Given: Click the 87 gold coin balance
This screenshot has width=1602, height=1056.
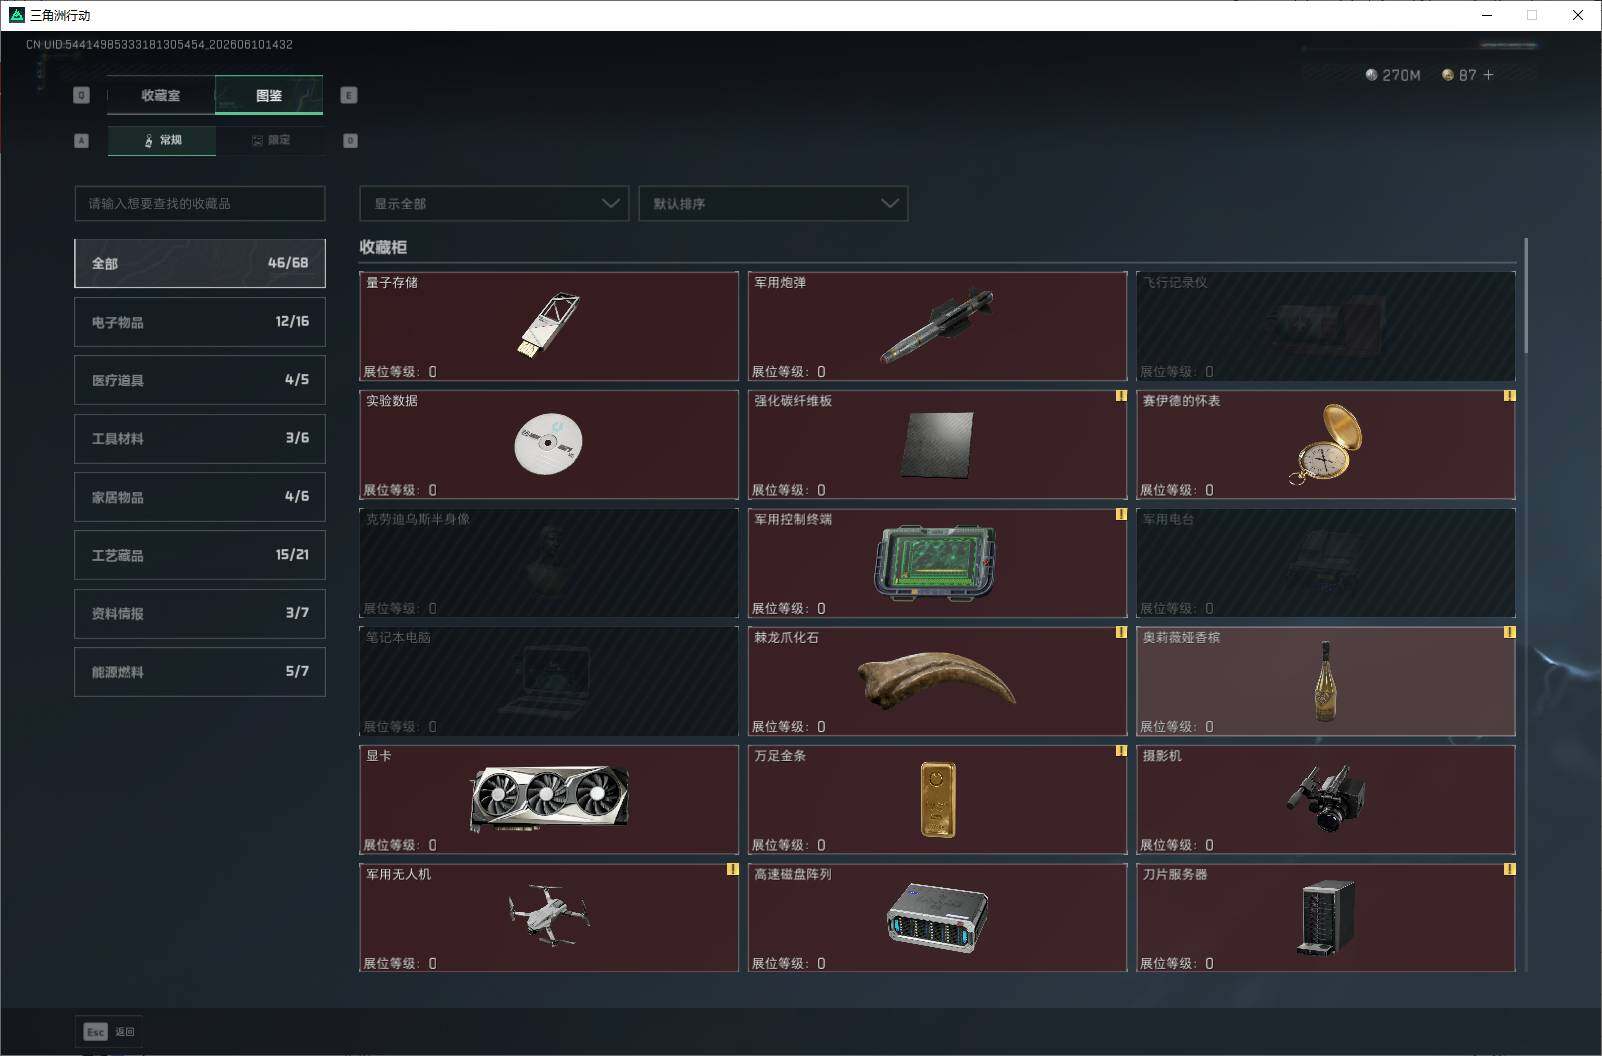Looking at the screenshot, I should point(1459,75).
